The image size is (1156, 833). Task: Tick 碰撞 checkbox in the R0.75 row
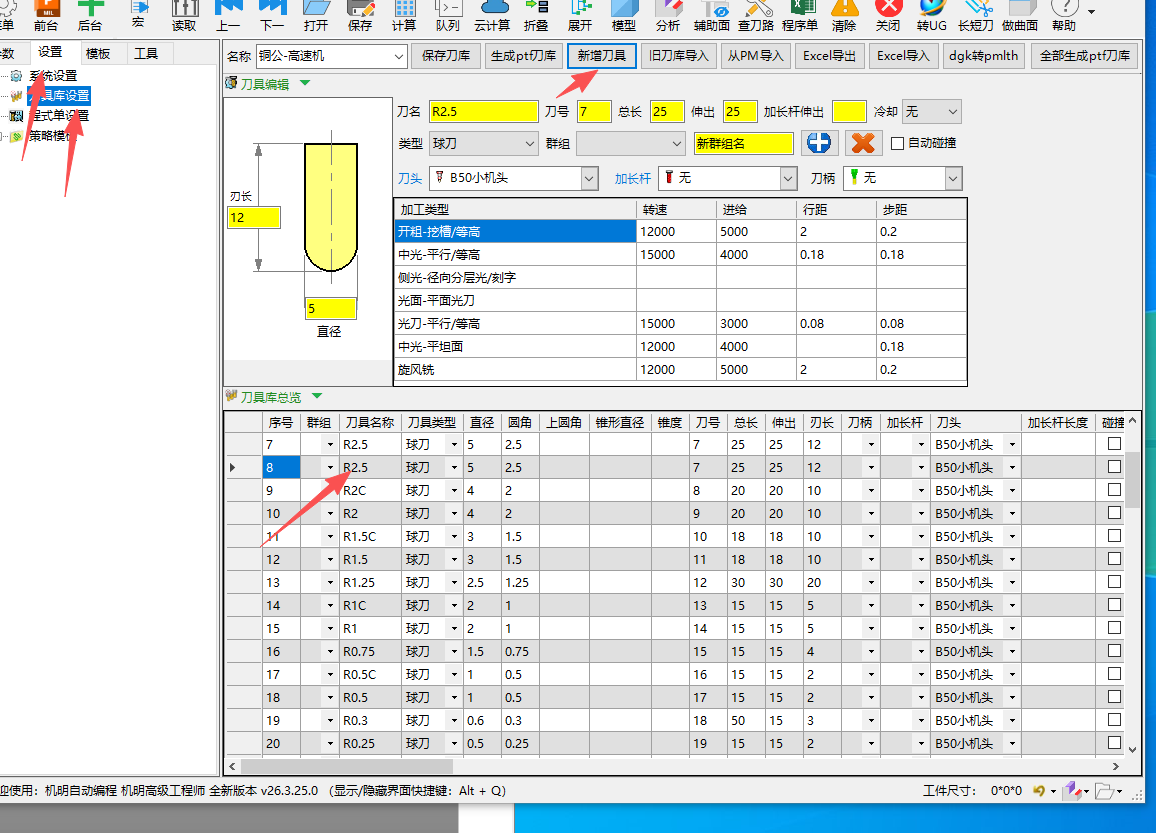tap(1114, 651)
